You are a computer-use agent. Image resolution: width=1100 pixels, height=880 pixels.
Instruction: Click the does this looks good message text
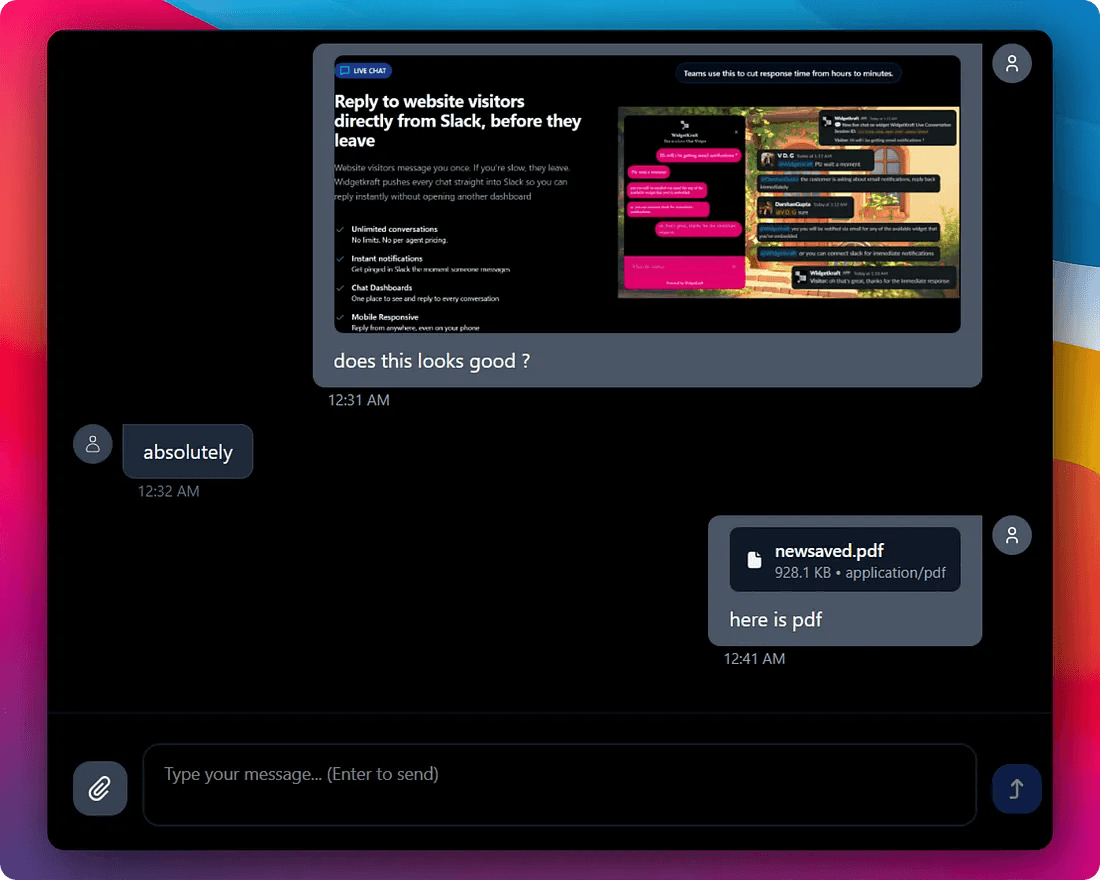[x=431, y=361]
